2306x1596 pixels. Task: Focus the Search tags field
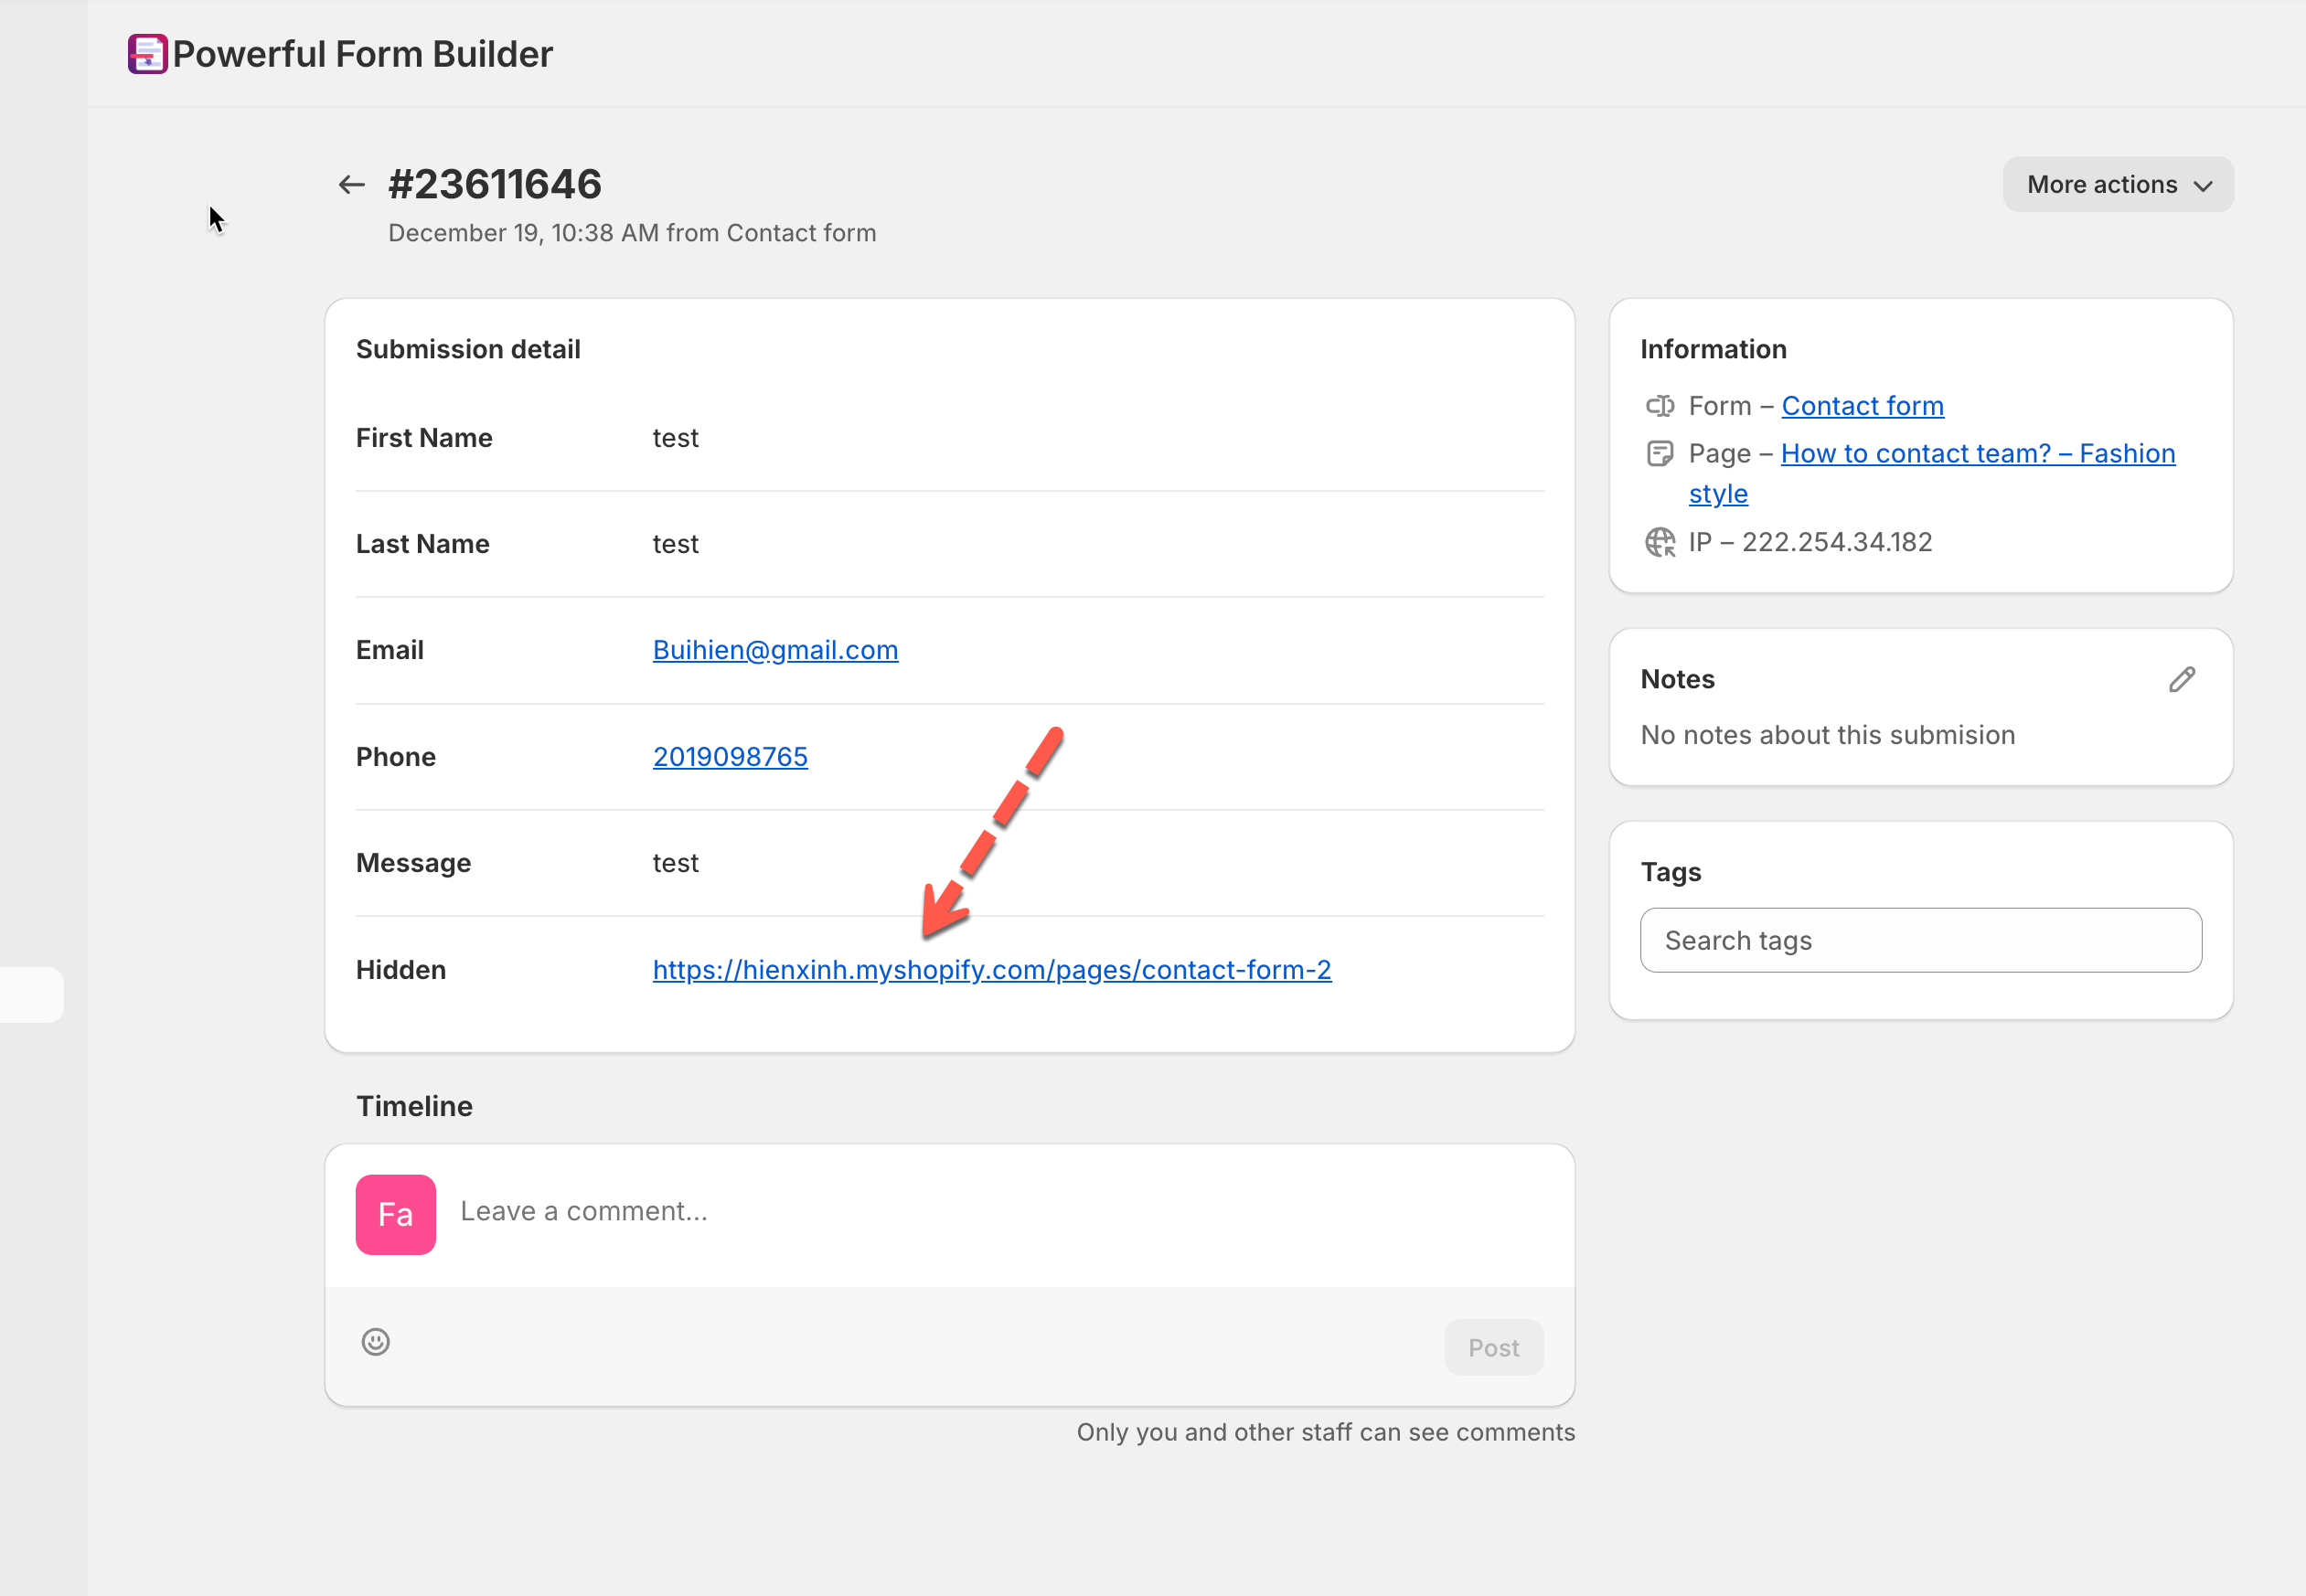click(x=1920, y=940)
